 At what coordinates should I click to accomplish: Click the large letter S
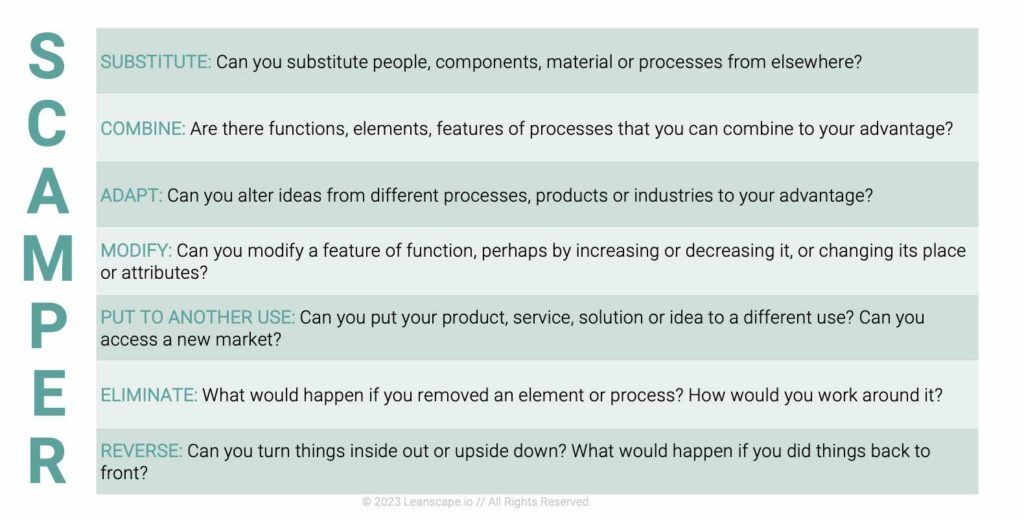[47, 57]
